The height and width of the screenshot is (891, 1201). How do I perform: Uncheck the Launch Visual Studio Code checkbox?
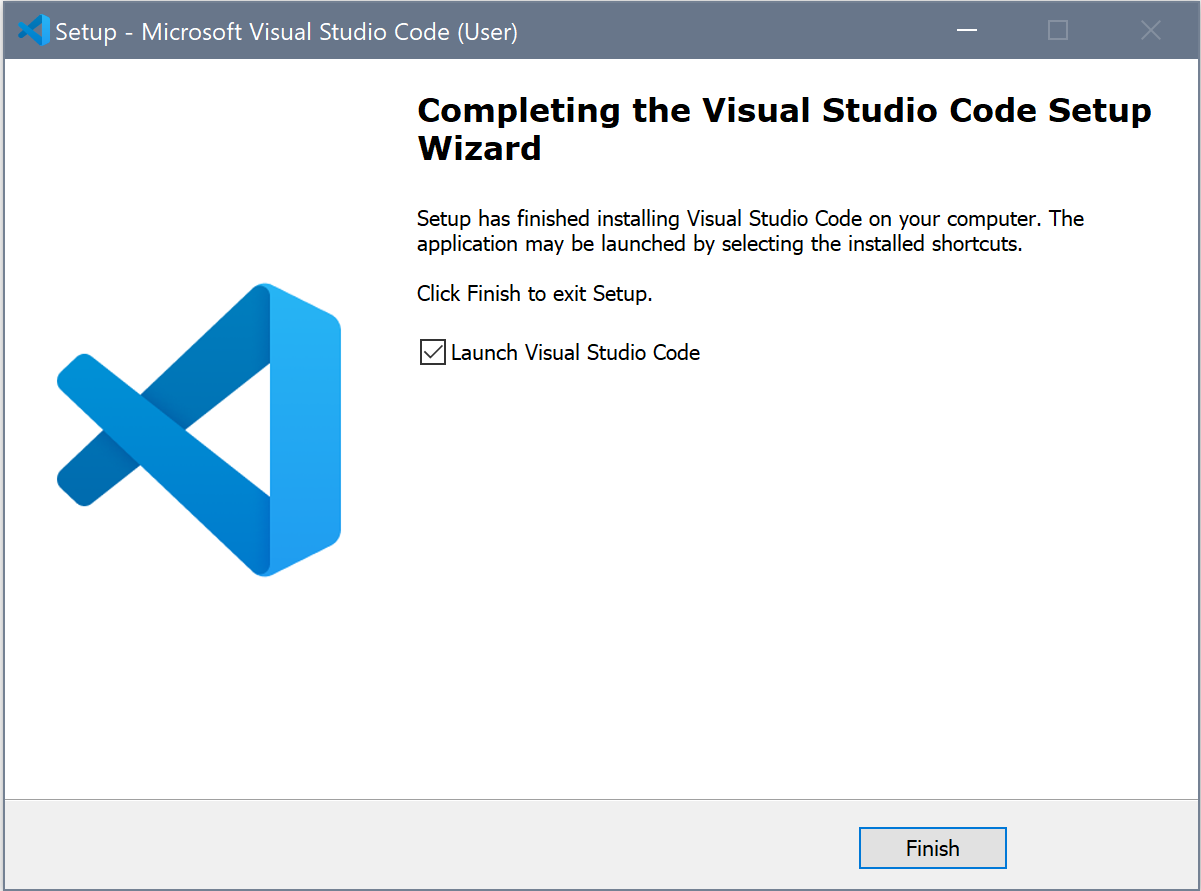(432, 352)
